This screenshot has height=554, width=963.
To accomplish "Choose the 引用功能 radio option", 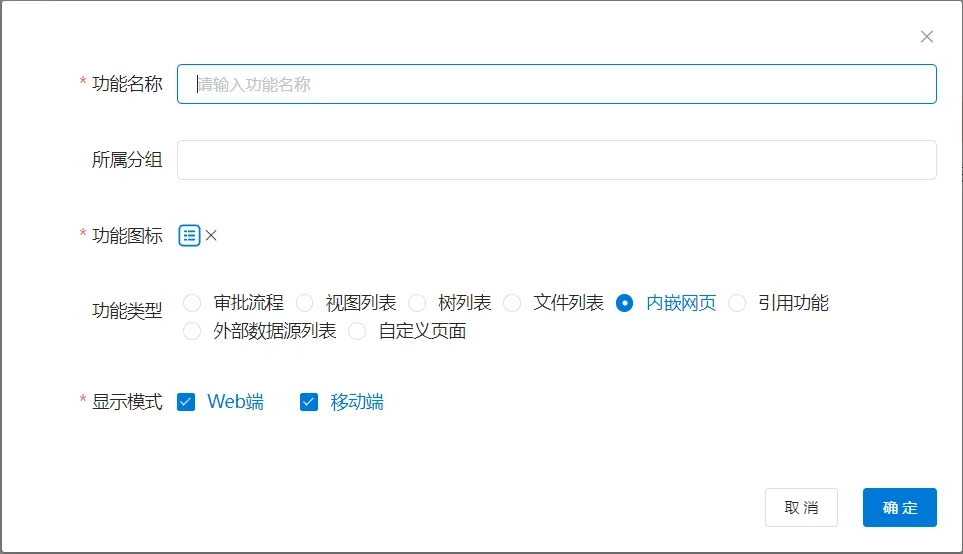I will 737,303.
